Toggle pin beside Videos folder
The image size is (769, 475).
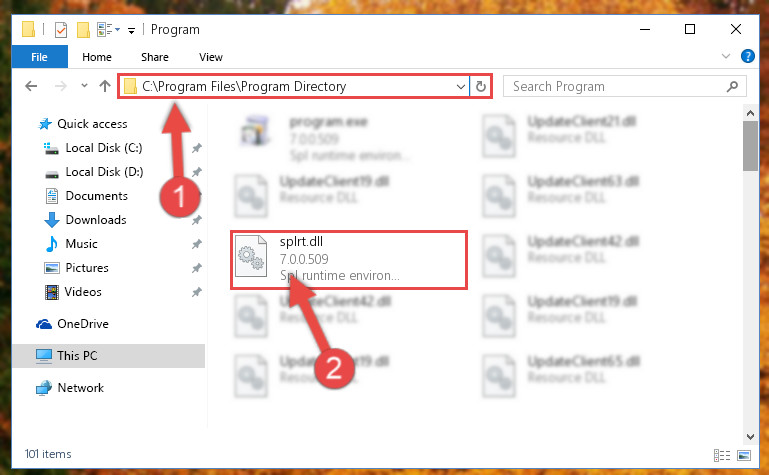pos(196,292)
